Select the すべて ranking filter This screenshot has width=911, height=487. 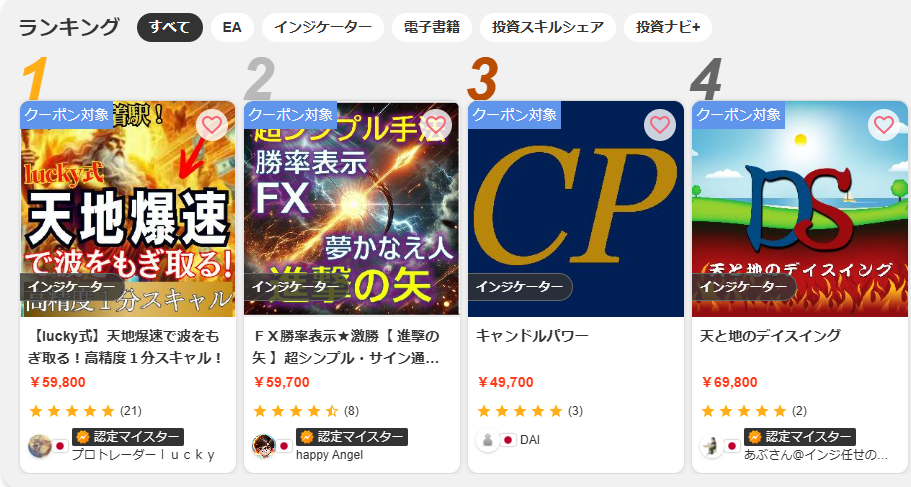click(x=170, y=27)
